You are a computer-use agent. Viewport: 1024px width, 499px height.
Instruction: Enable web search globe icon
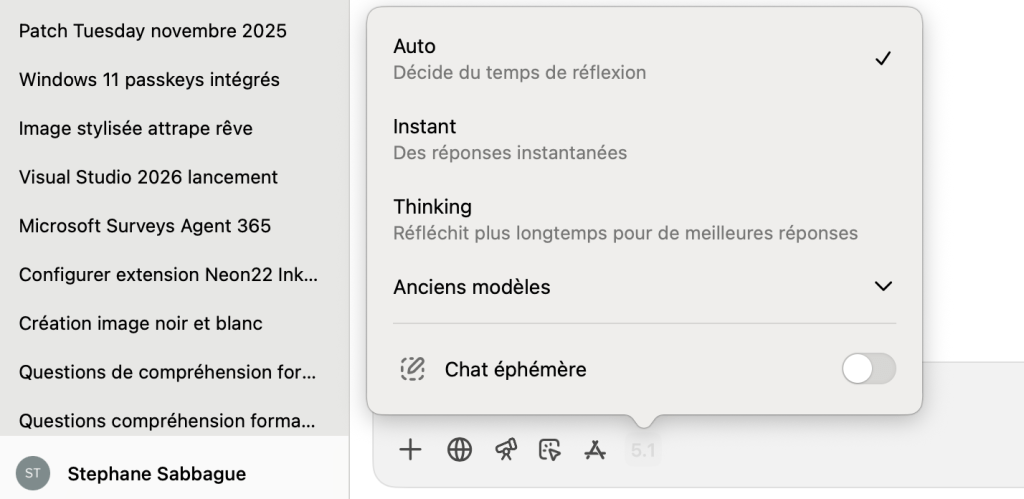tap(459, 450)
